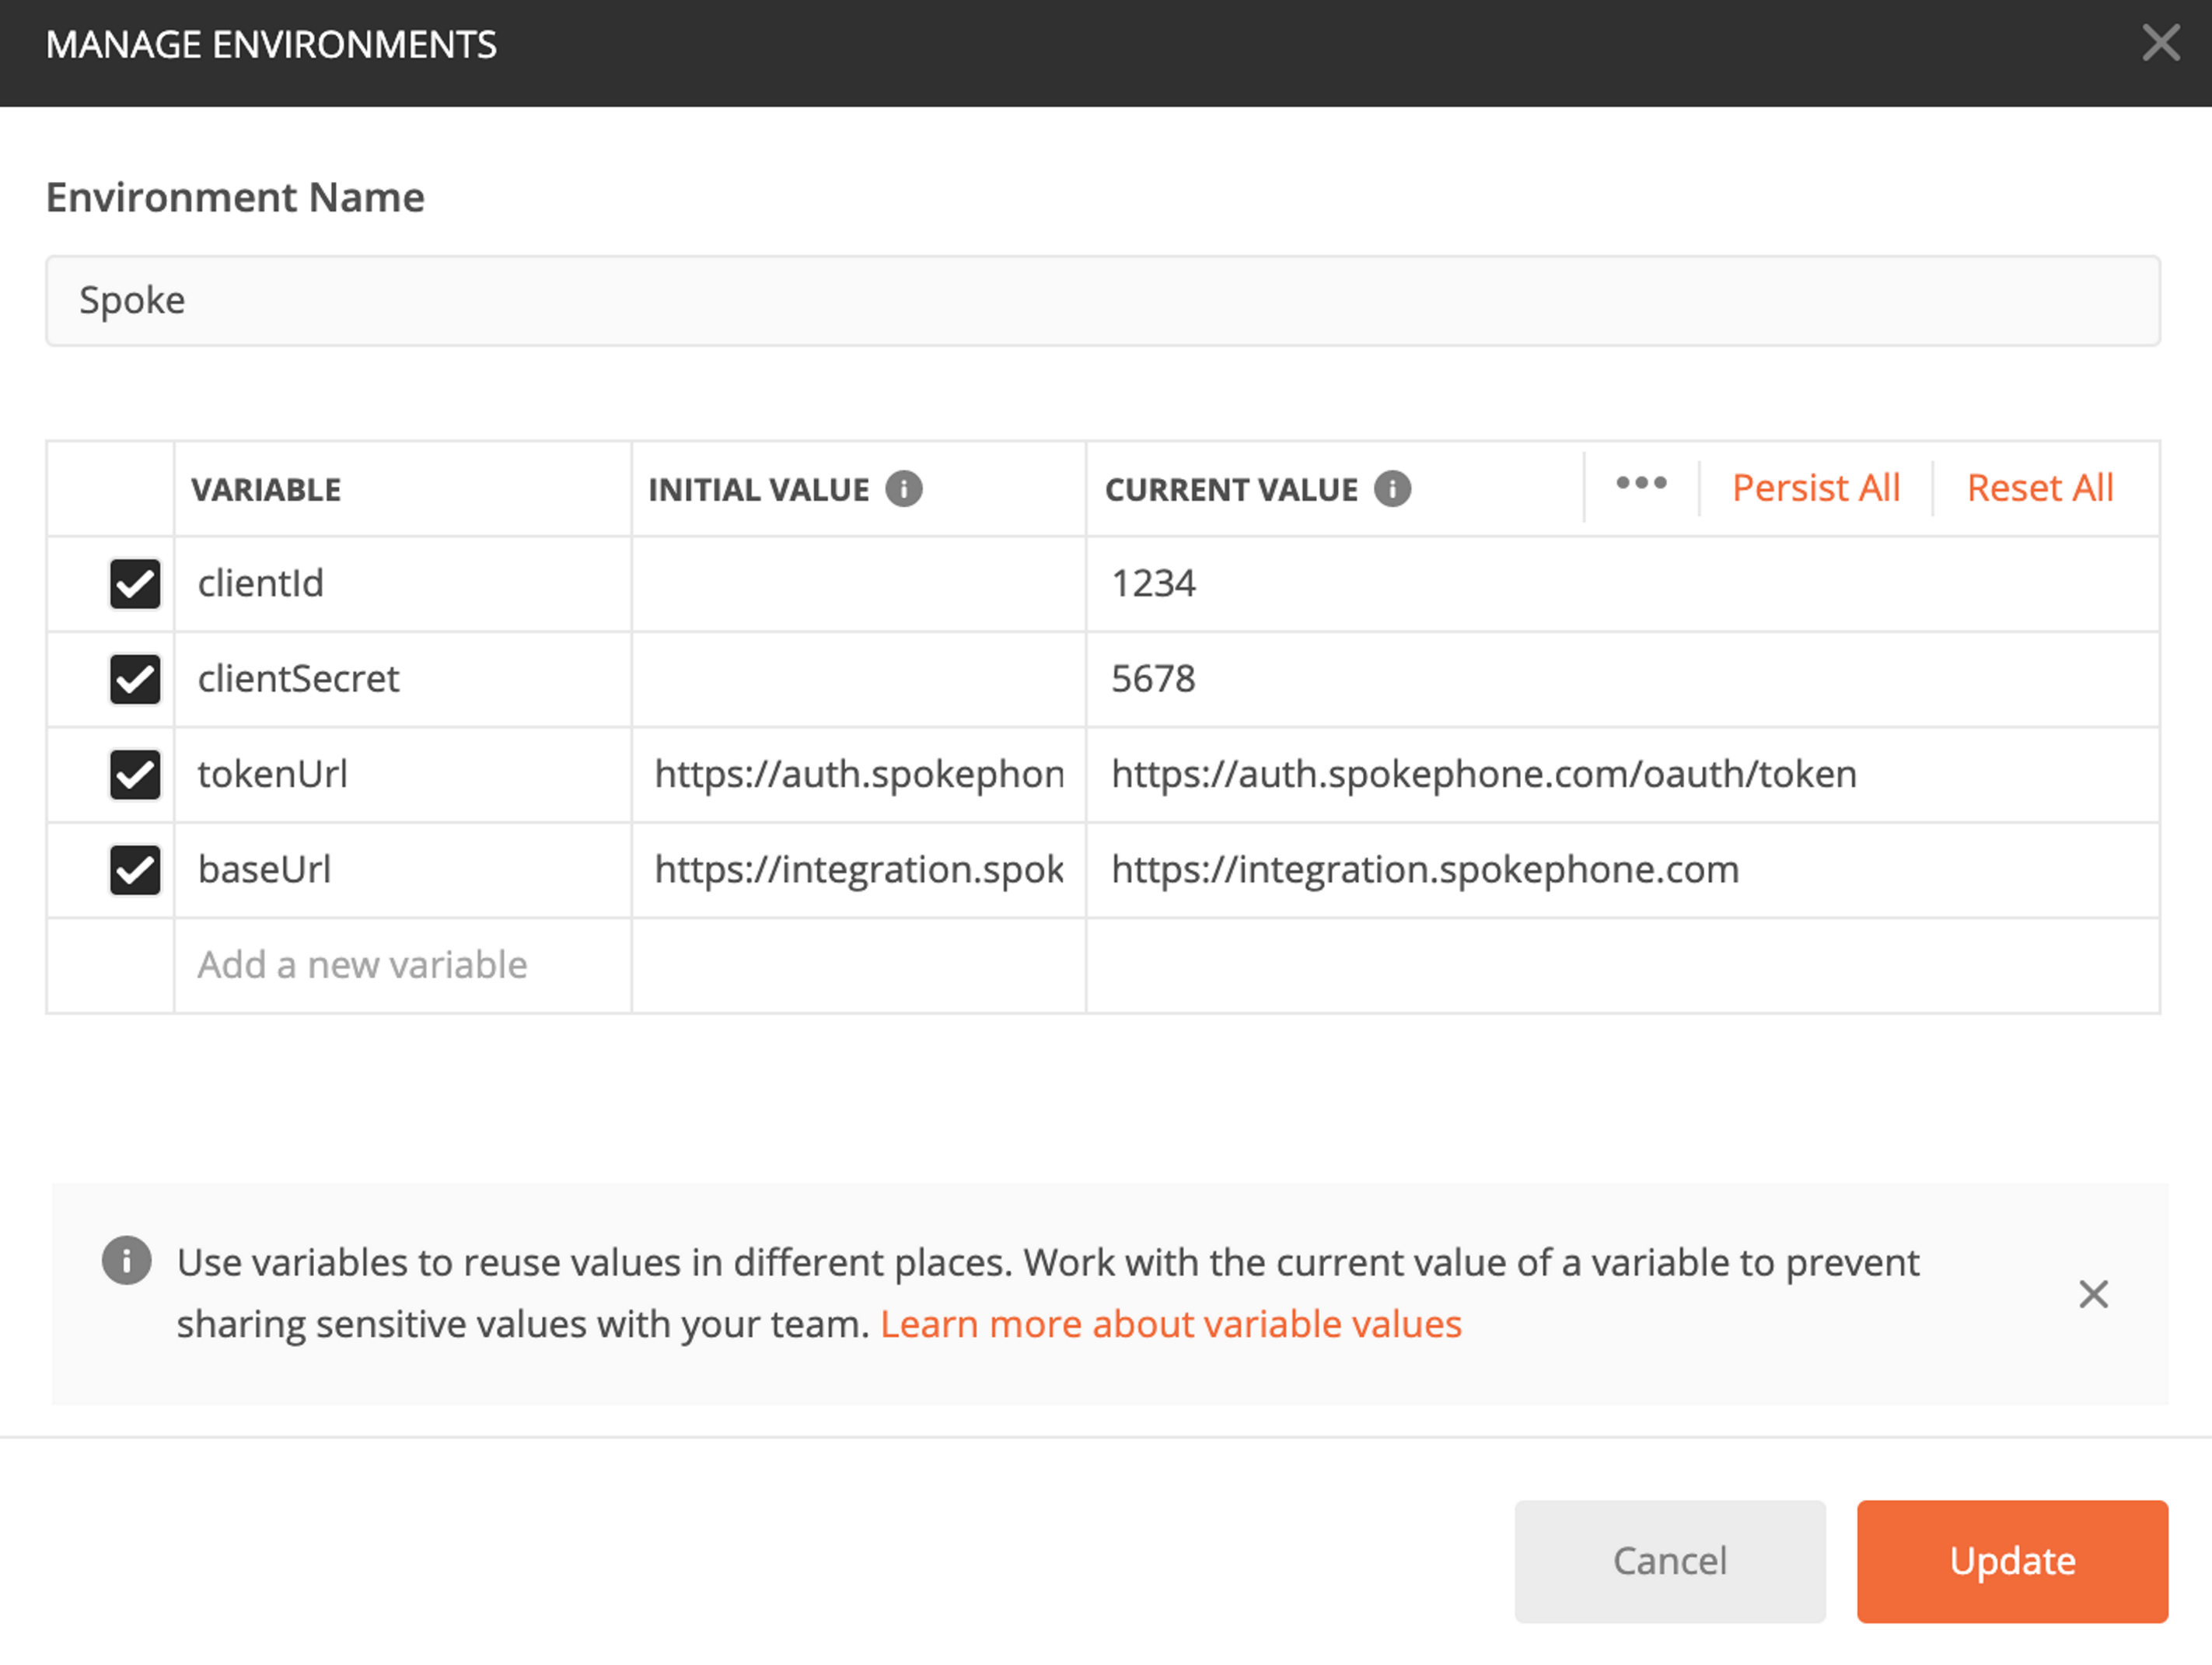2212x1665 pixels.
Task: Open the Initial Value info tooltip
Action: pyautogui.click(x=905, y=489)
